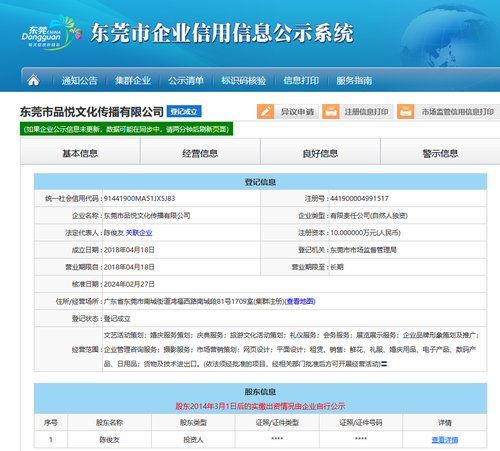This screenshot has height=451, width=500.
Task: Click registration authority 东莞市市场监督管理局
Action: [x=363, y=250]
